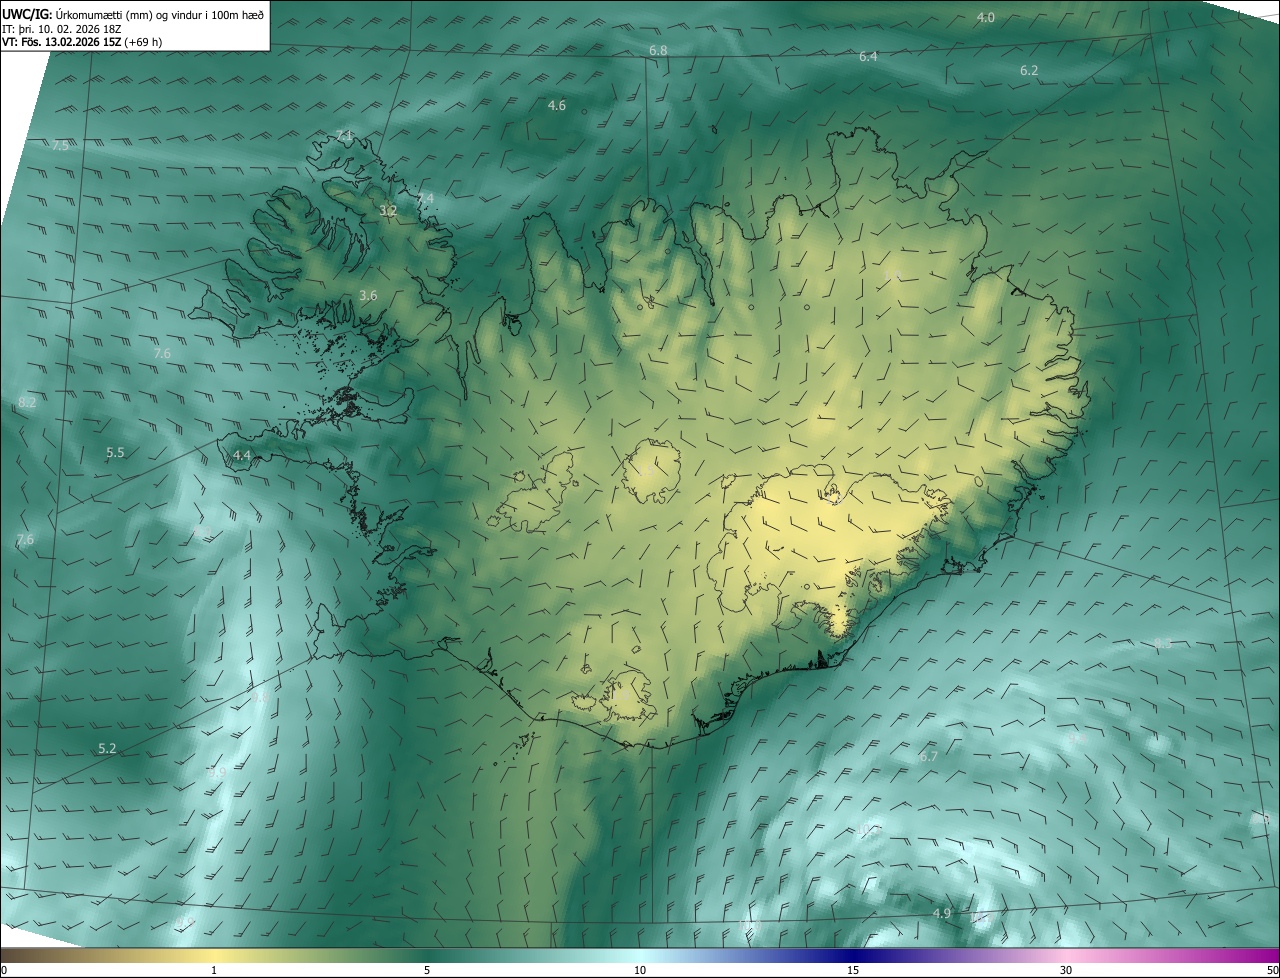This screenshot has width=1280, height=978.
Task: Click the 3.2 value label in the Westfjords
Action: (x=388, y=211)
